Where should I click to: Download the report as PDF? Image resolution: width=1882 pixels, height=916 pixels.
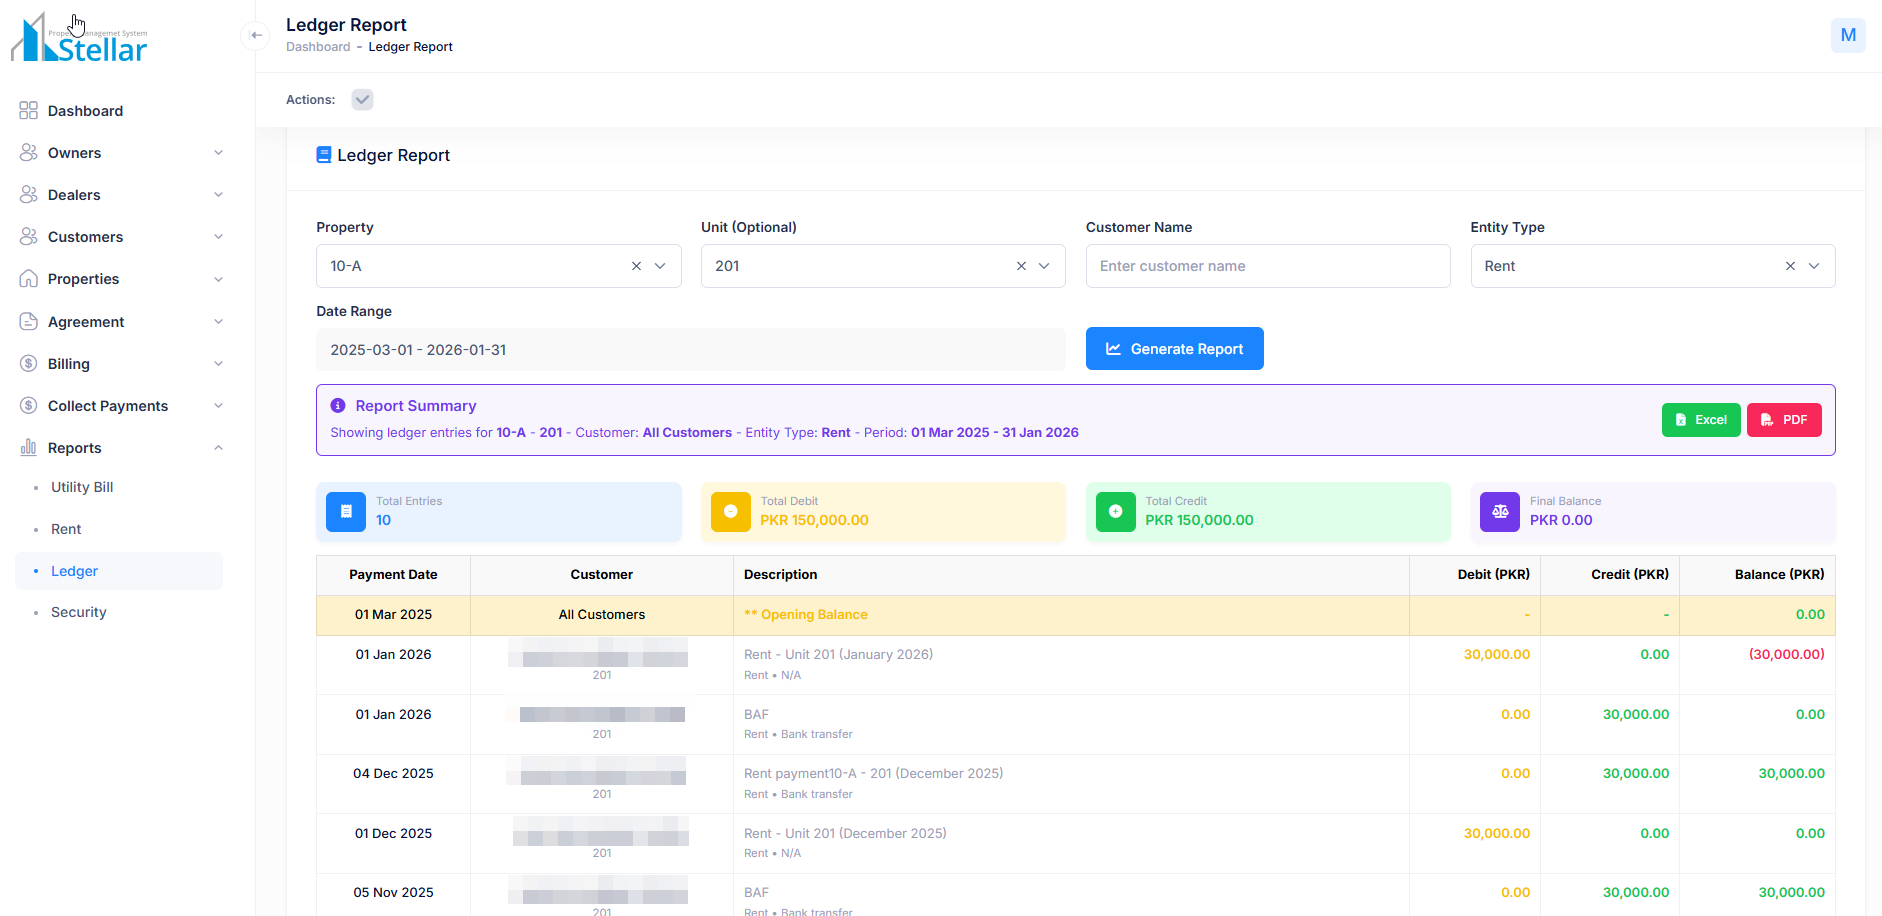pos(1784,420)
